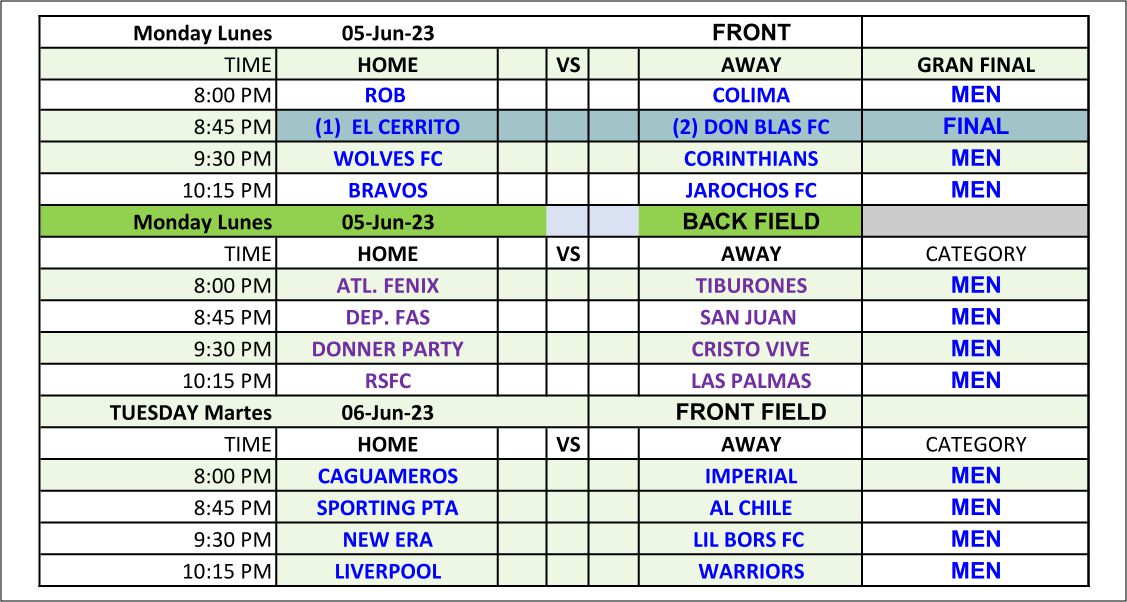
Task: Select the DONNER PARTY cell
Action: tap(387, 348)
